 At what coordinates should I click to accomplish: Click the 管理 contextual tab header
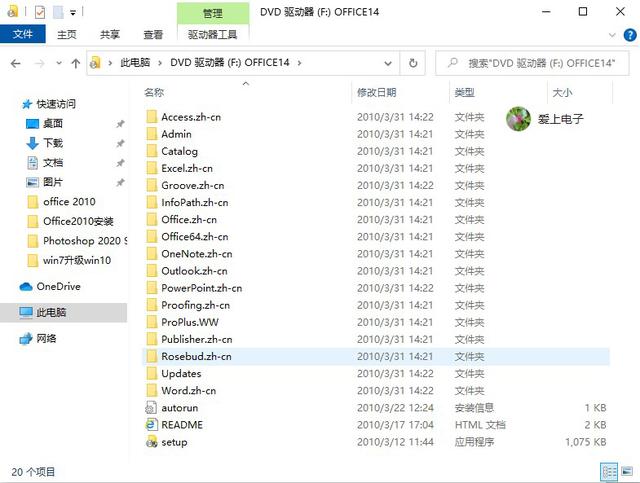(x=213, y=13)
